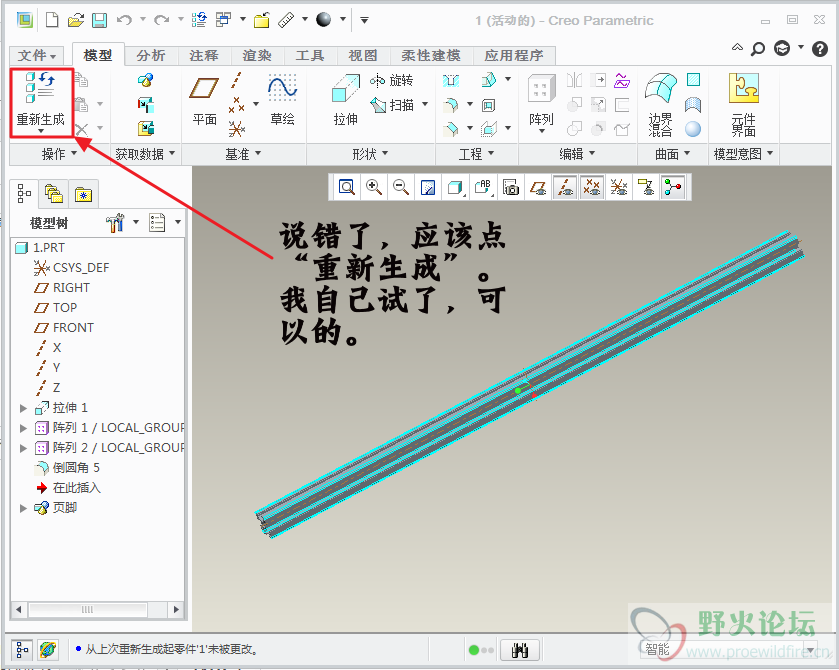Toggle annotation display in graphics toolbar
This screenshot has height=670, width=839.
(646, 187)
